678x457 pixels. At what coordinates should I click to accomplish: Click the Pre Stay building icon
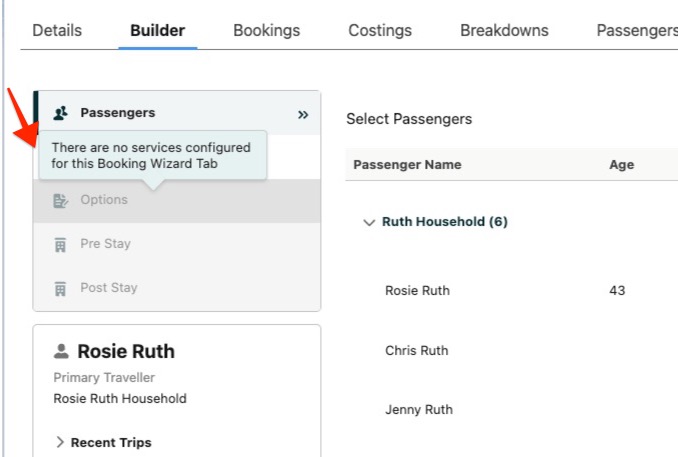61,244
